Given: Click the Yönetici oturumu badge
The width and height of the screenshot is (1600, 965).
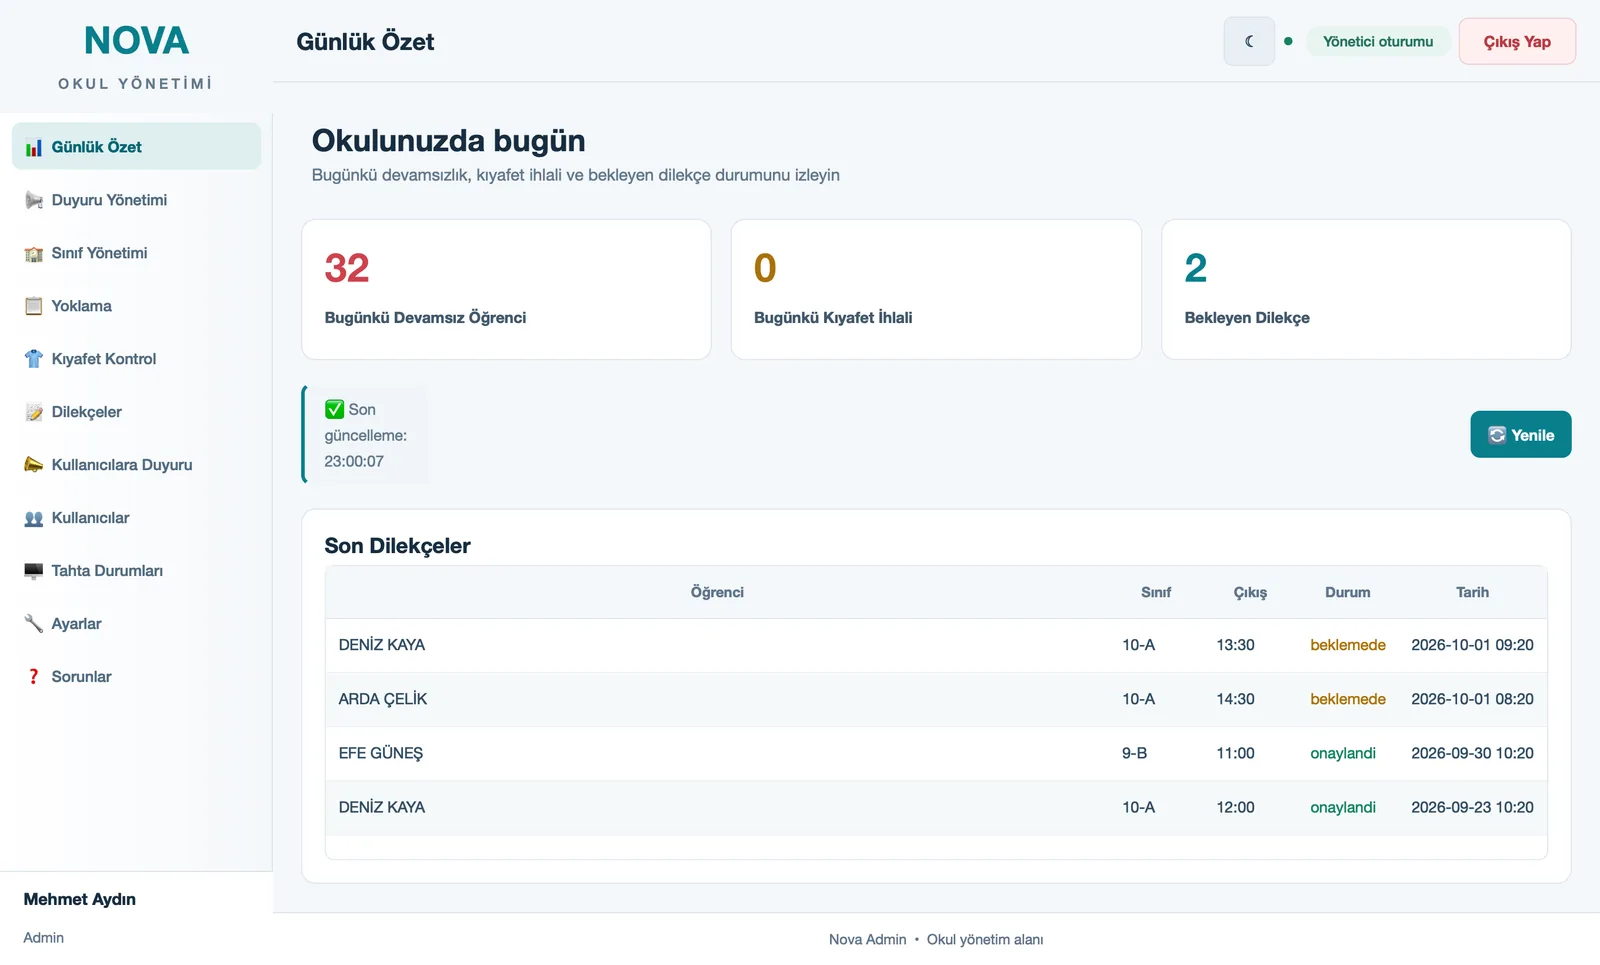Looking at the screenshot, I should pos(1377,41).
